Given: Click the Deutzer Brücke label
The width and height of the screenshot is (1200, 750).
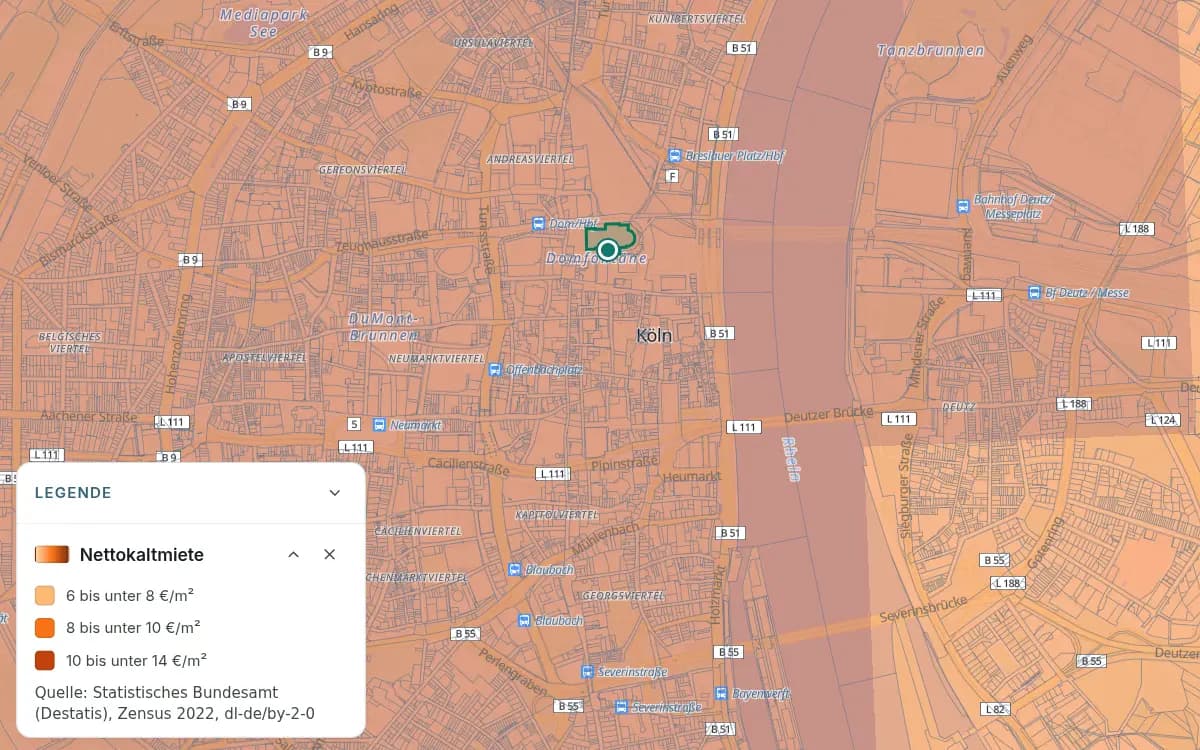Looking at the screenshot, I should [829, 414].
